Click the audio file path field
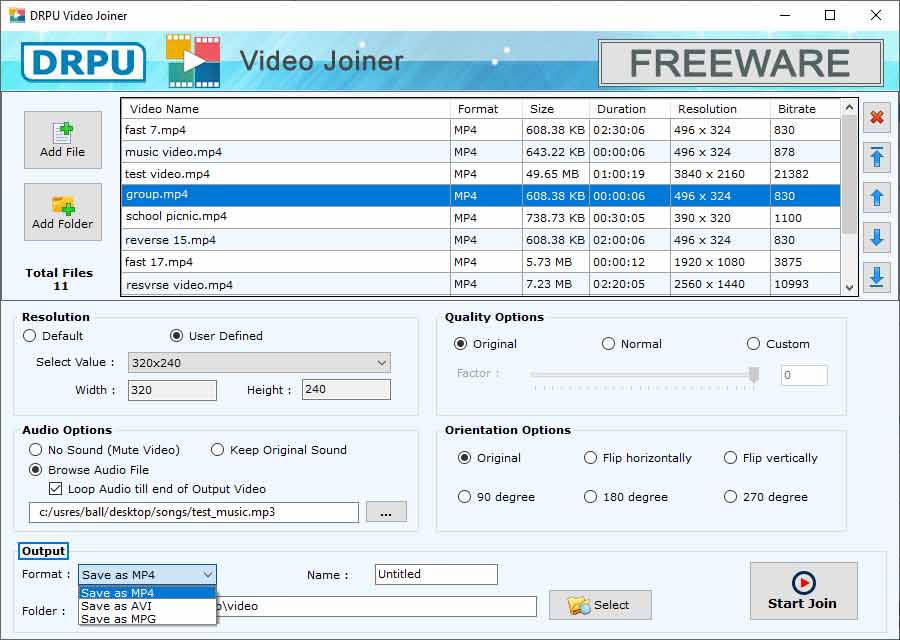This screenshot has width=900, height=640. click(x=194, y=512)
